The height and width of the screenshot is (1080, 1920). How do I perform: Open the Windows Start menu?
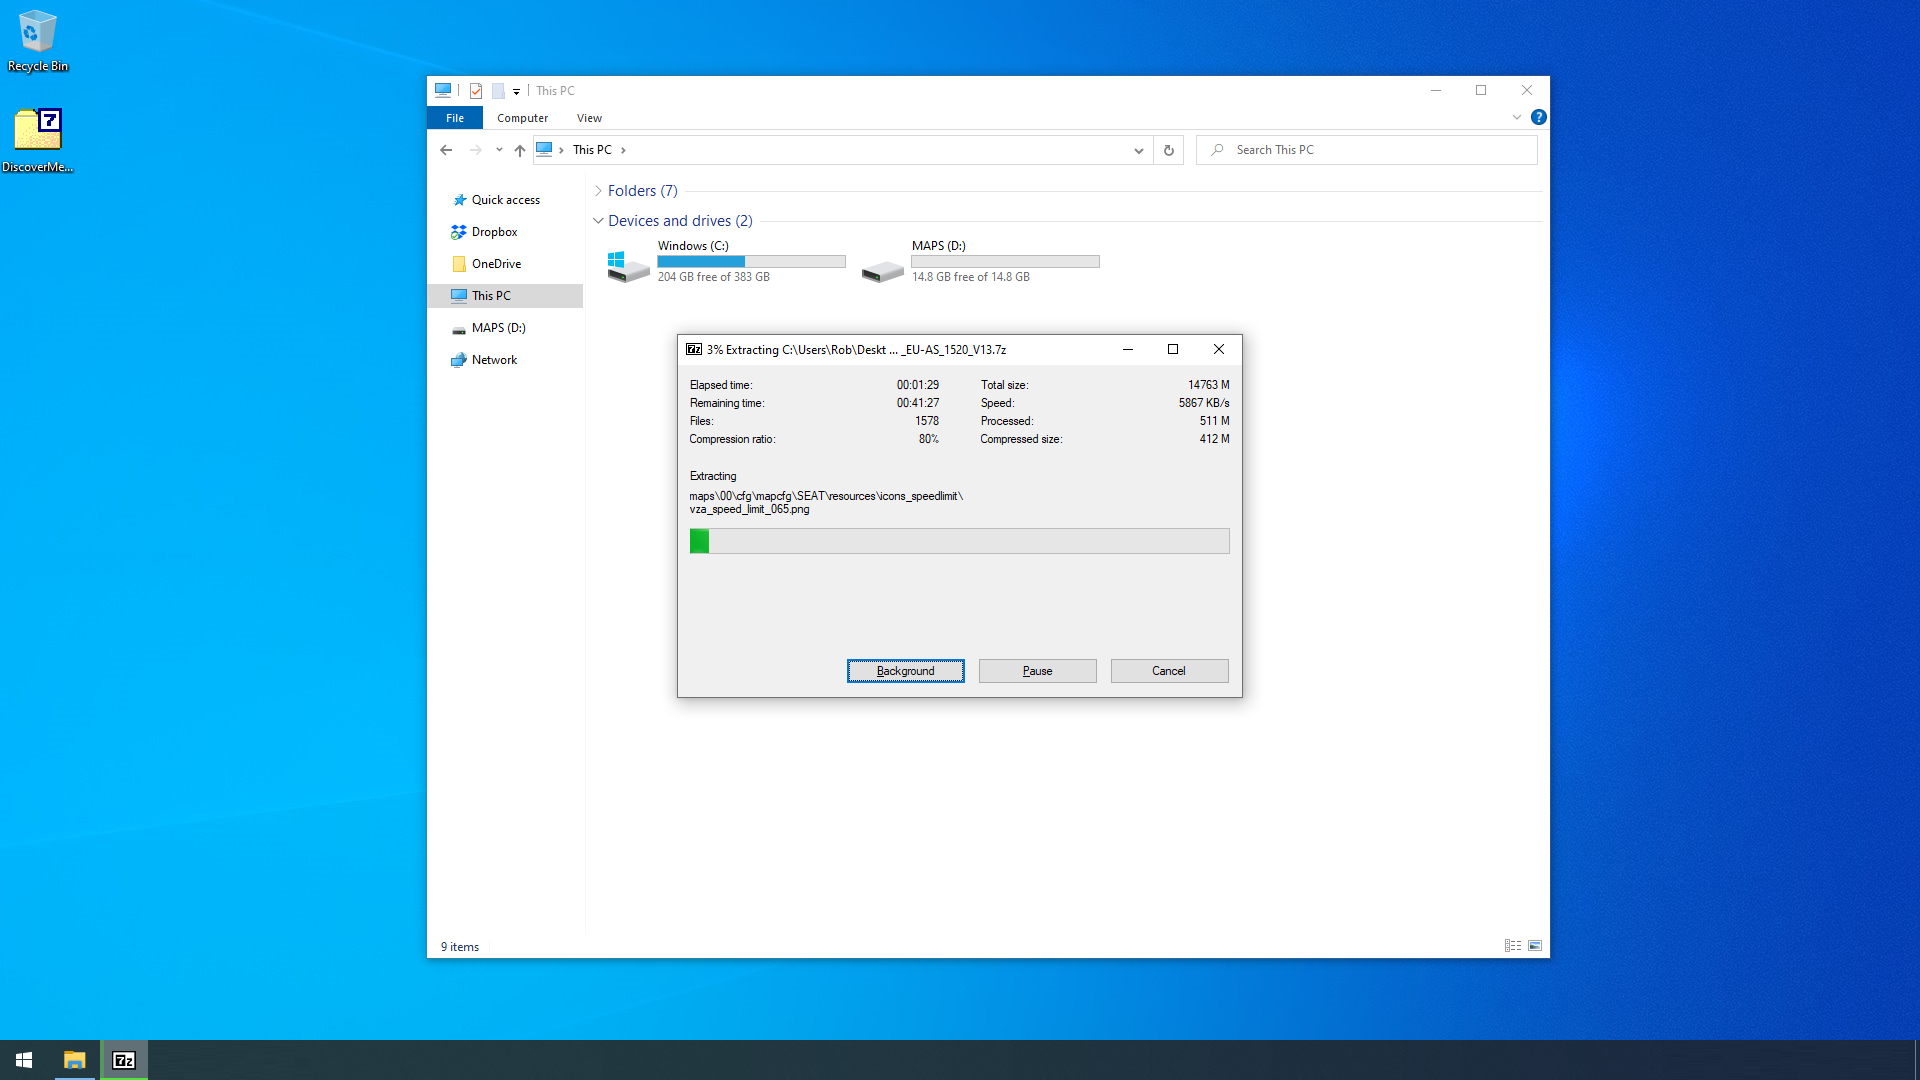point(24,1060)
